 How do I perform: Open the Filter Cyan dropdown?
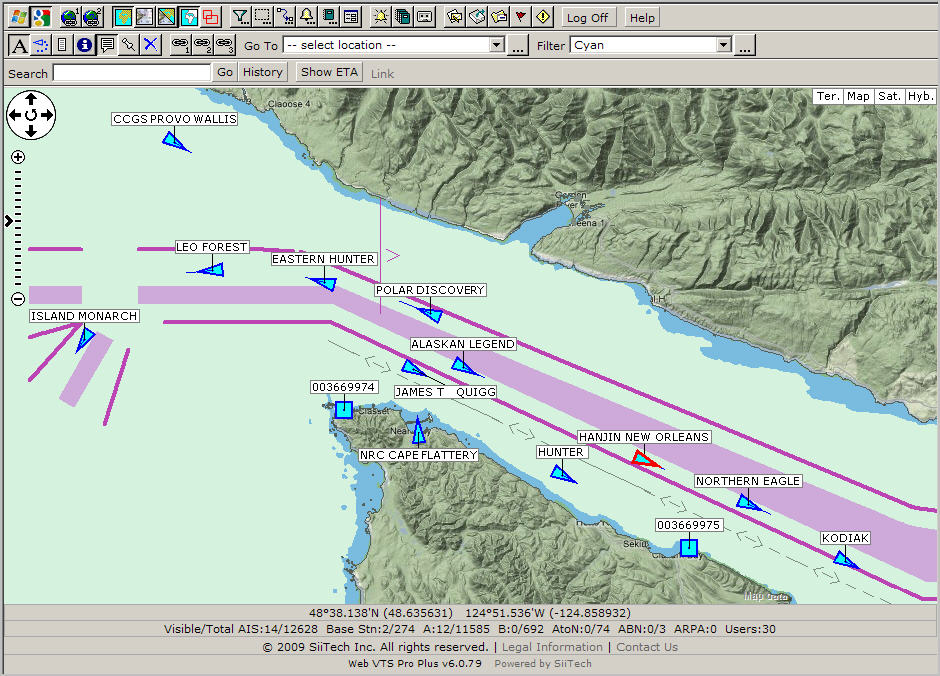(650, 45)
